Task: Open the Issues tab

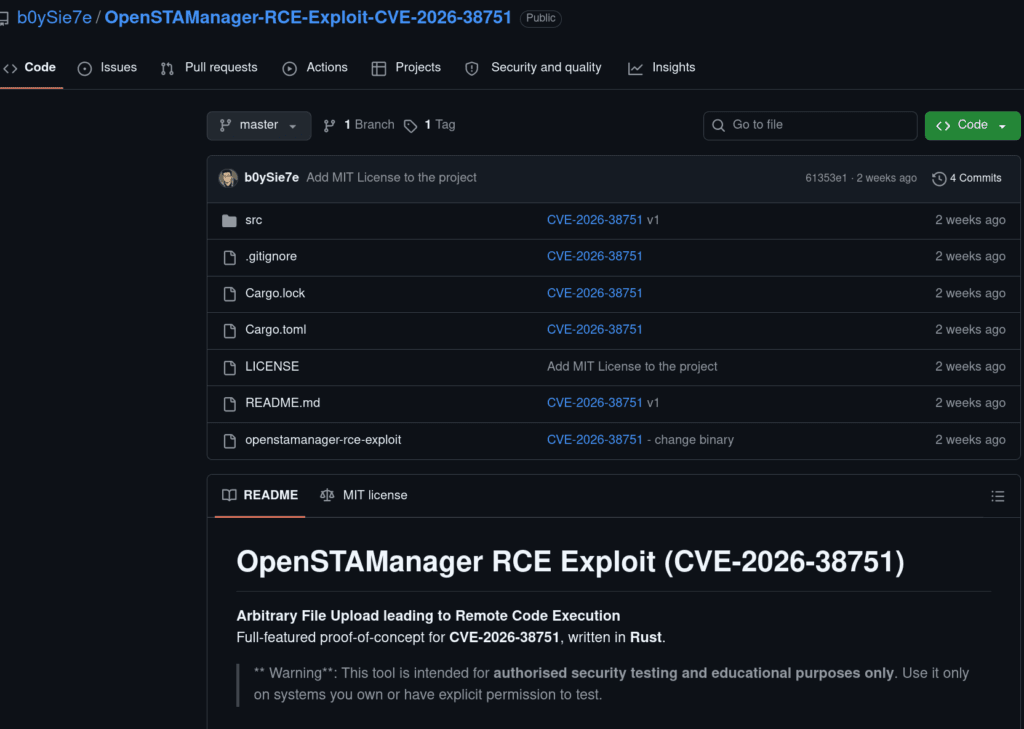Action: [107, 67]
